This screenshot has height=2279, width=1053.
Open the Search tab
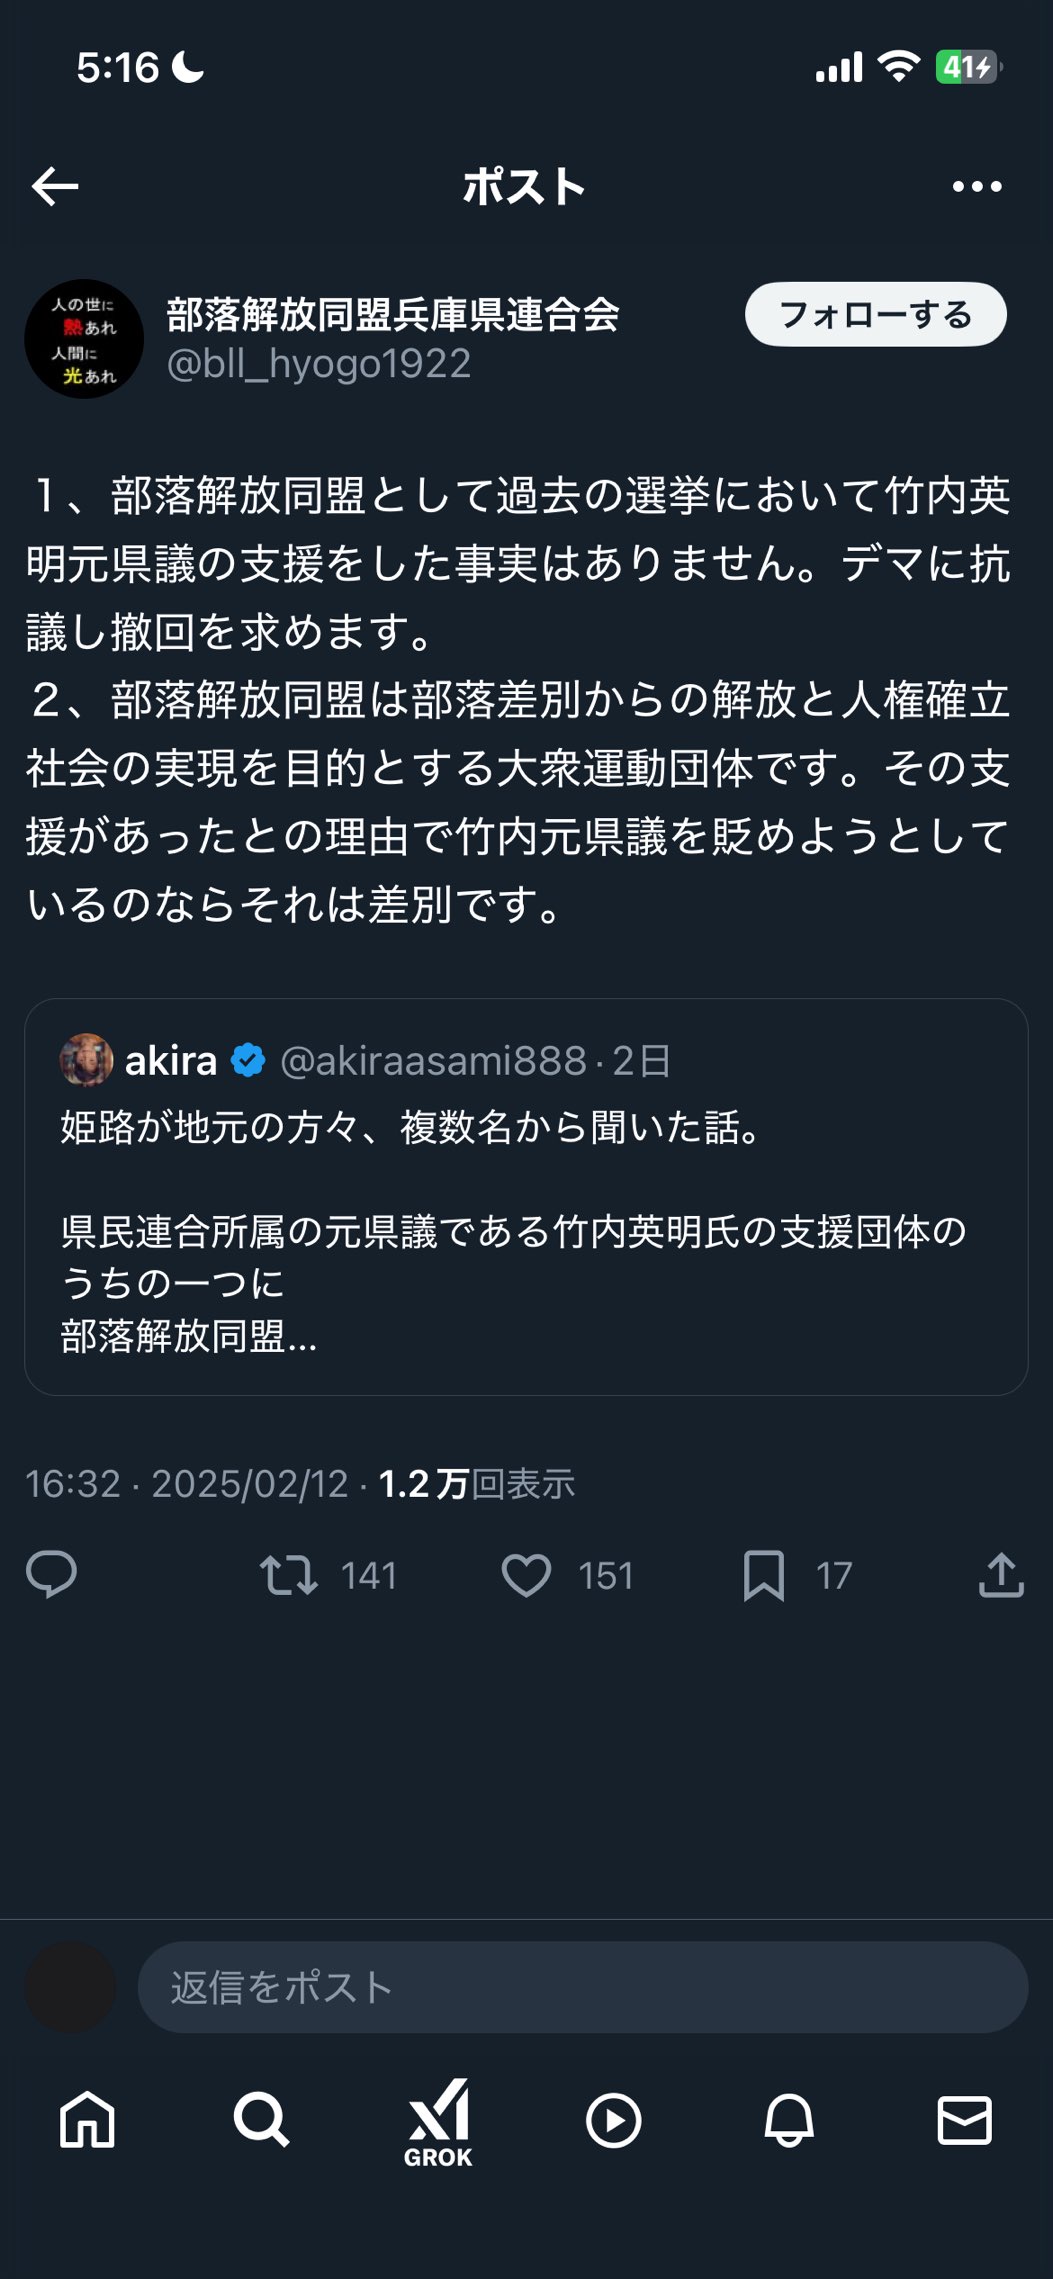(x=262, y=2120)
